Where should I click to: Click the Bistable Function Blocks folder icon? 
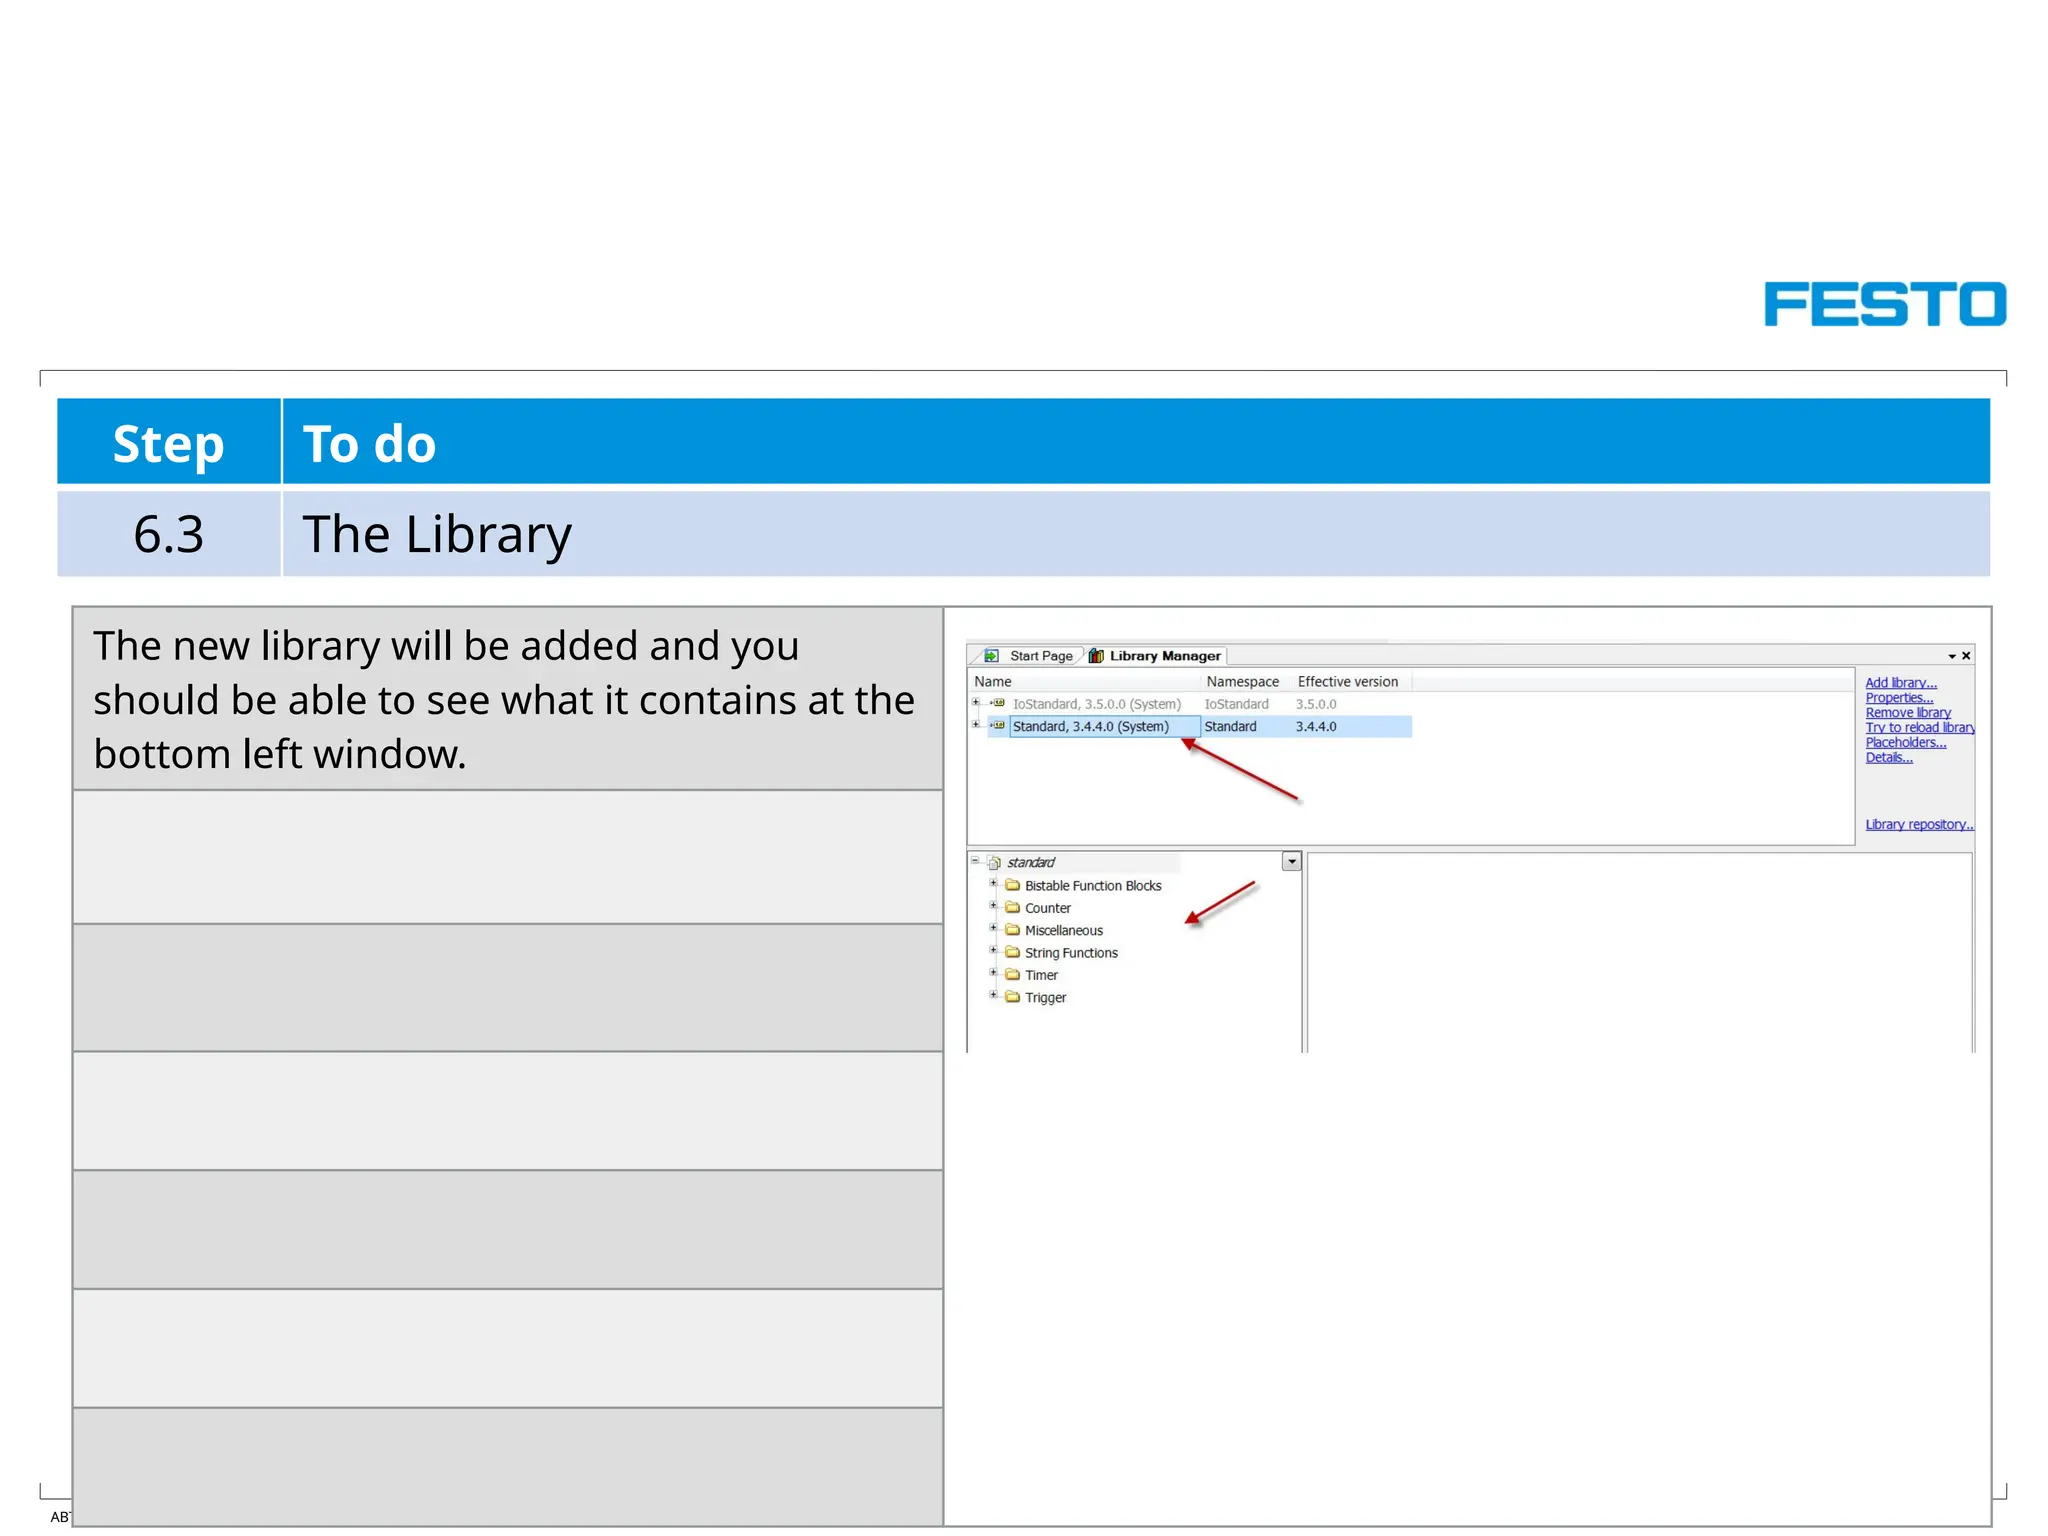1012,885
